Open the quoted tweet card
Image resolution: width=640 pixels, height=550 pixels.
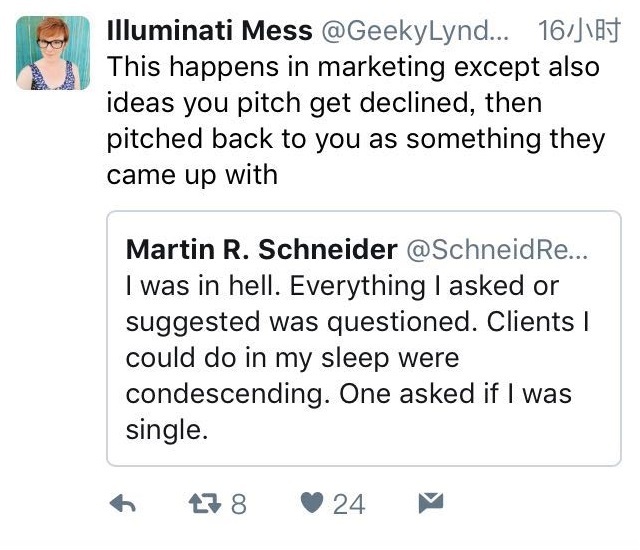pyautogui.click(x=363, y=340)
